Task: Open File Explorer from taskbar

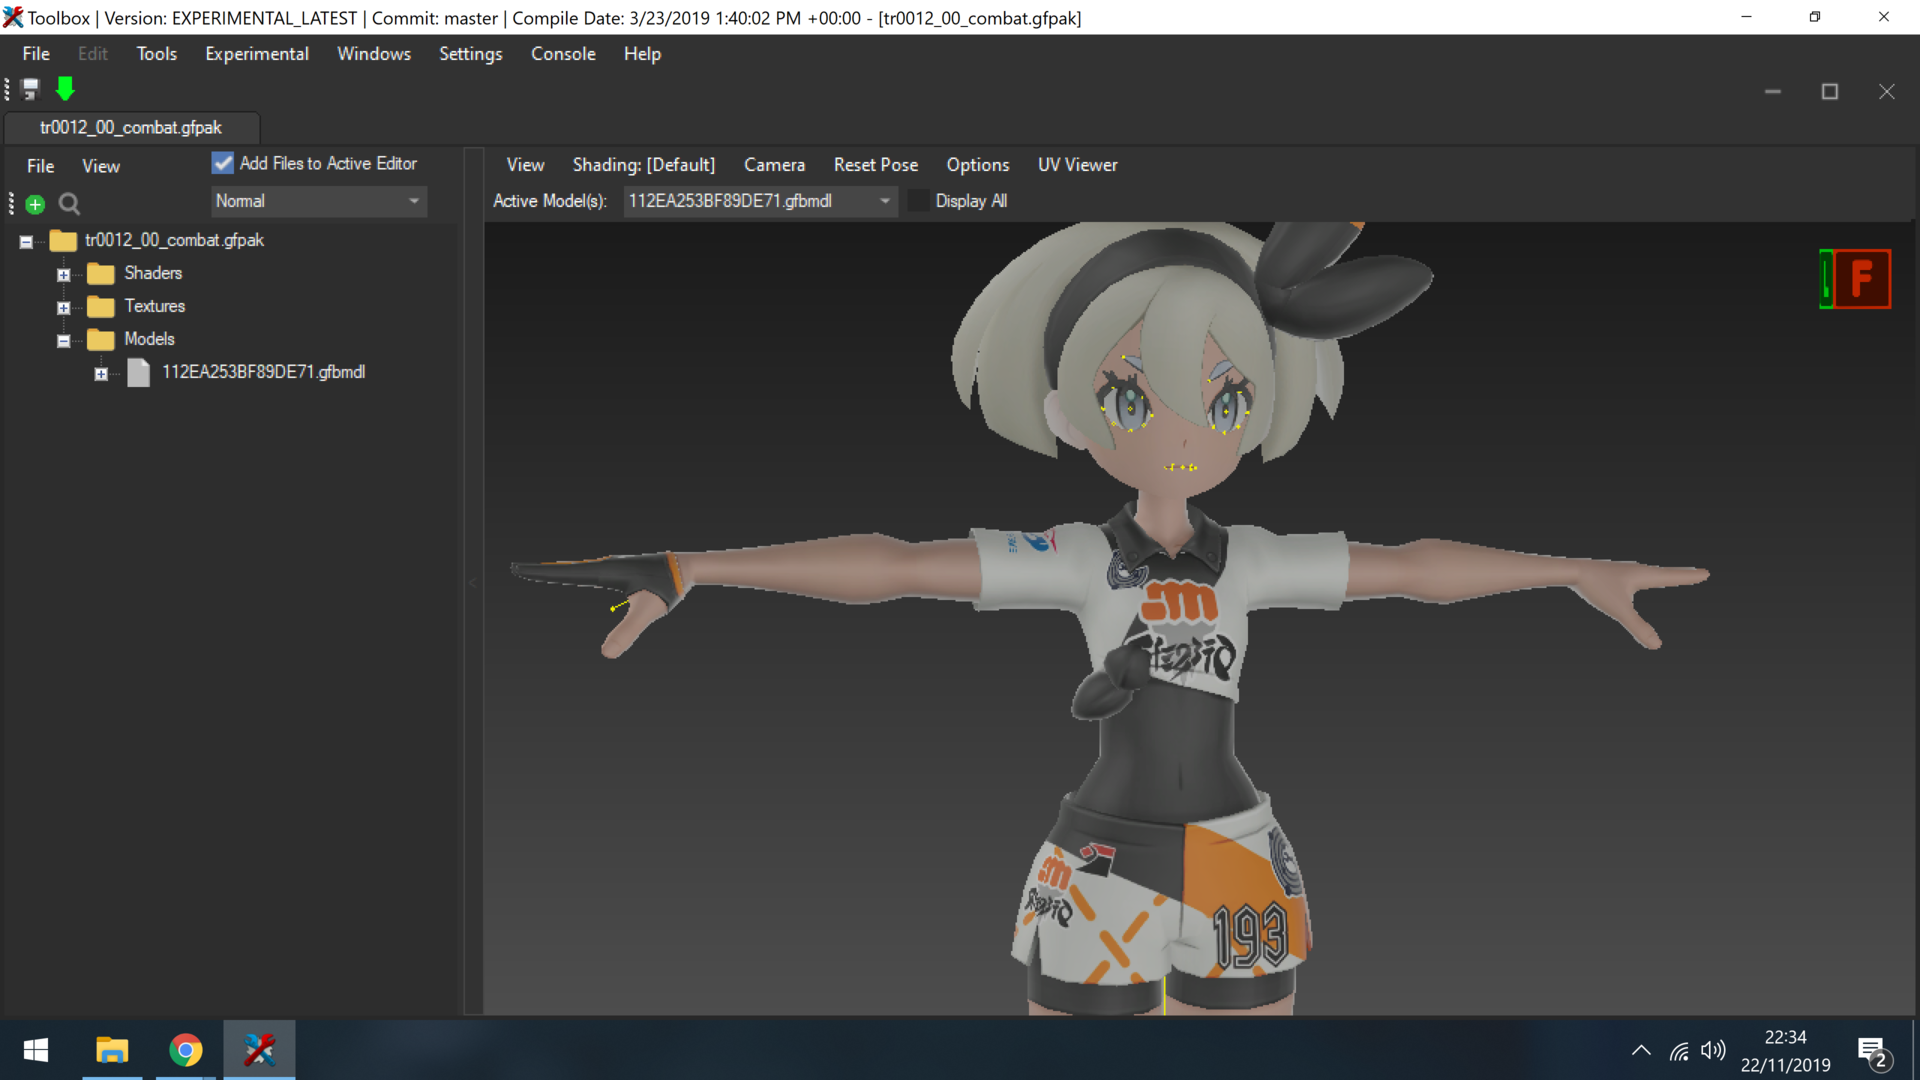Action: coord(112,1050)
